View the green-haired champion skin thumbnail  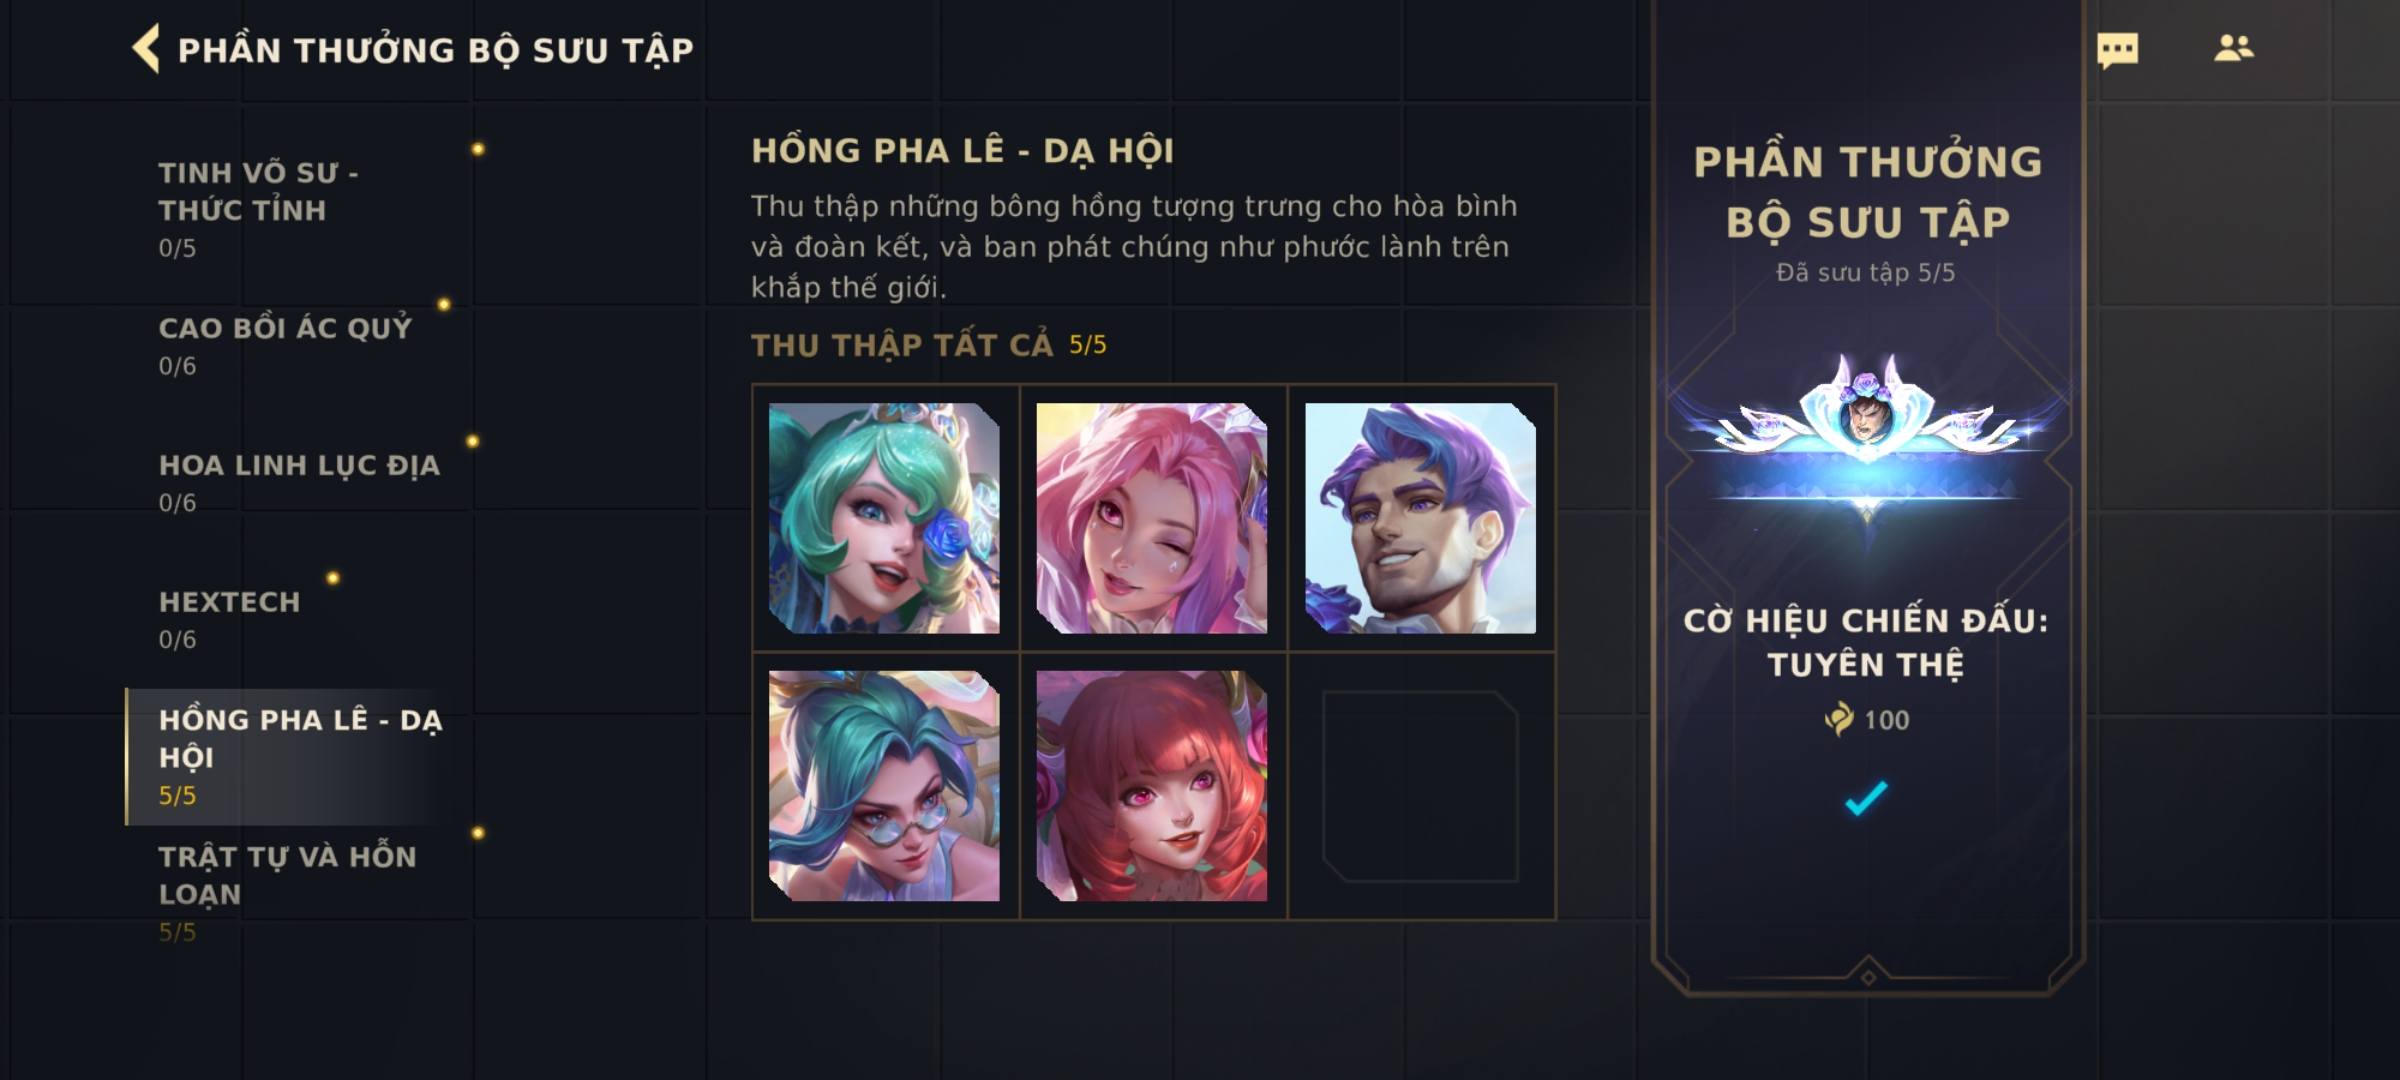(884, 518)
